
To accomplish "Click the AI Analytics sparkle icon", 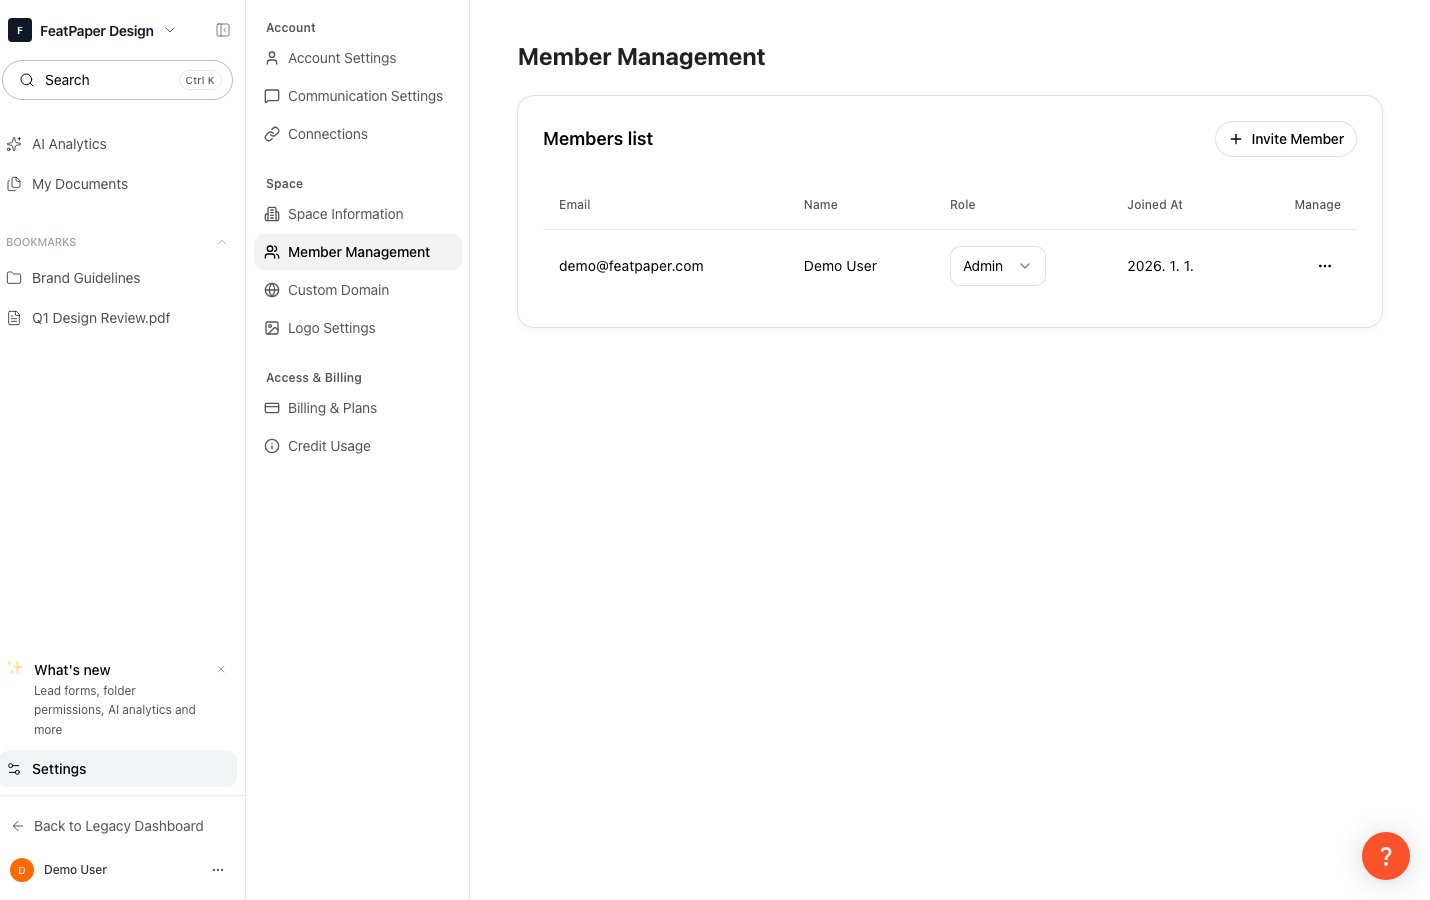I will point(14,144).
